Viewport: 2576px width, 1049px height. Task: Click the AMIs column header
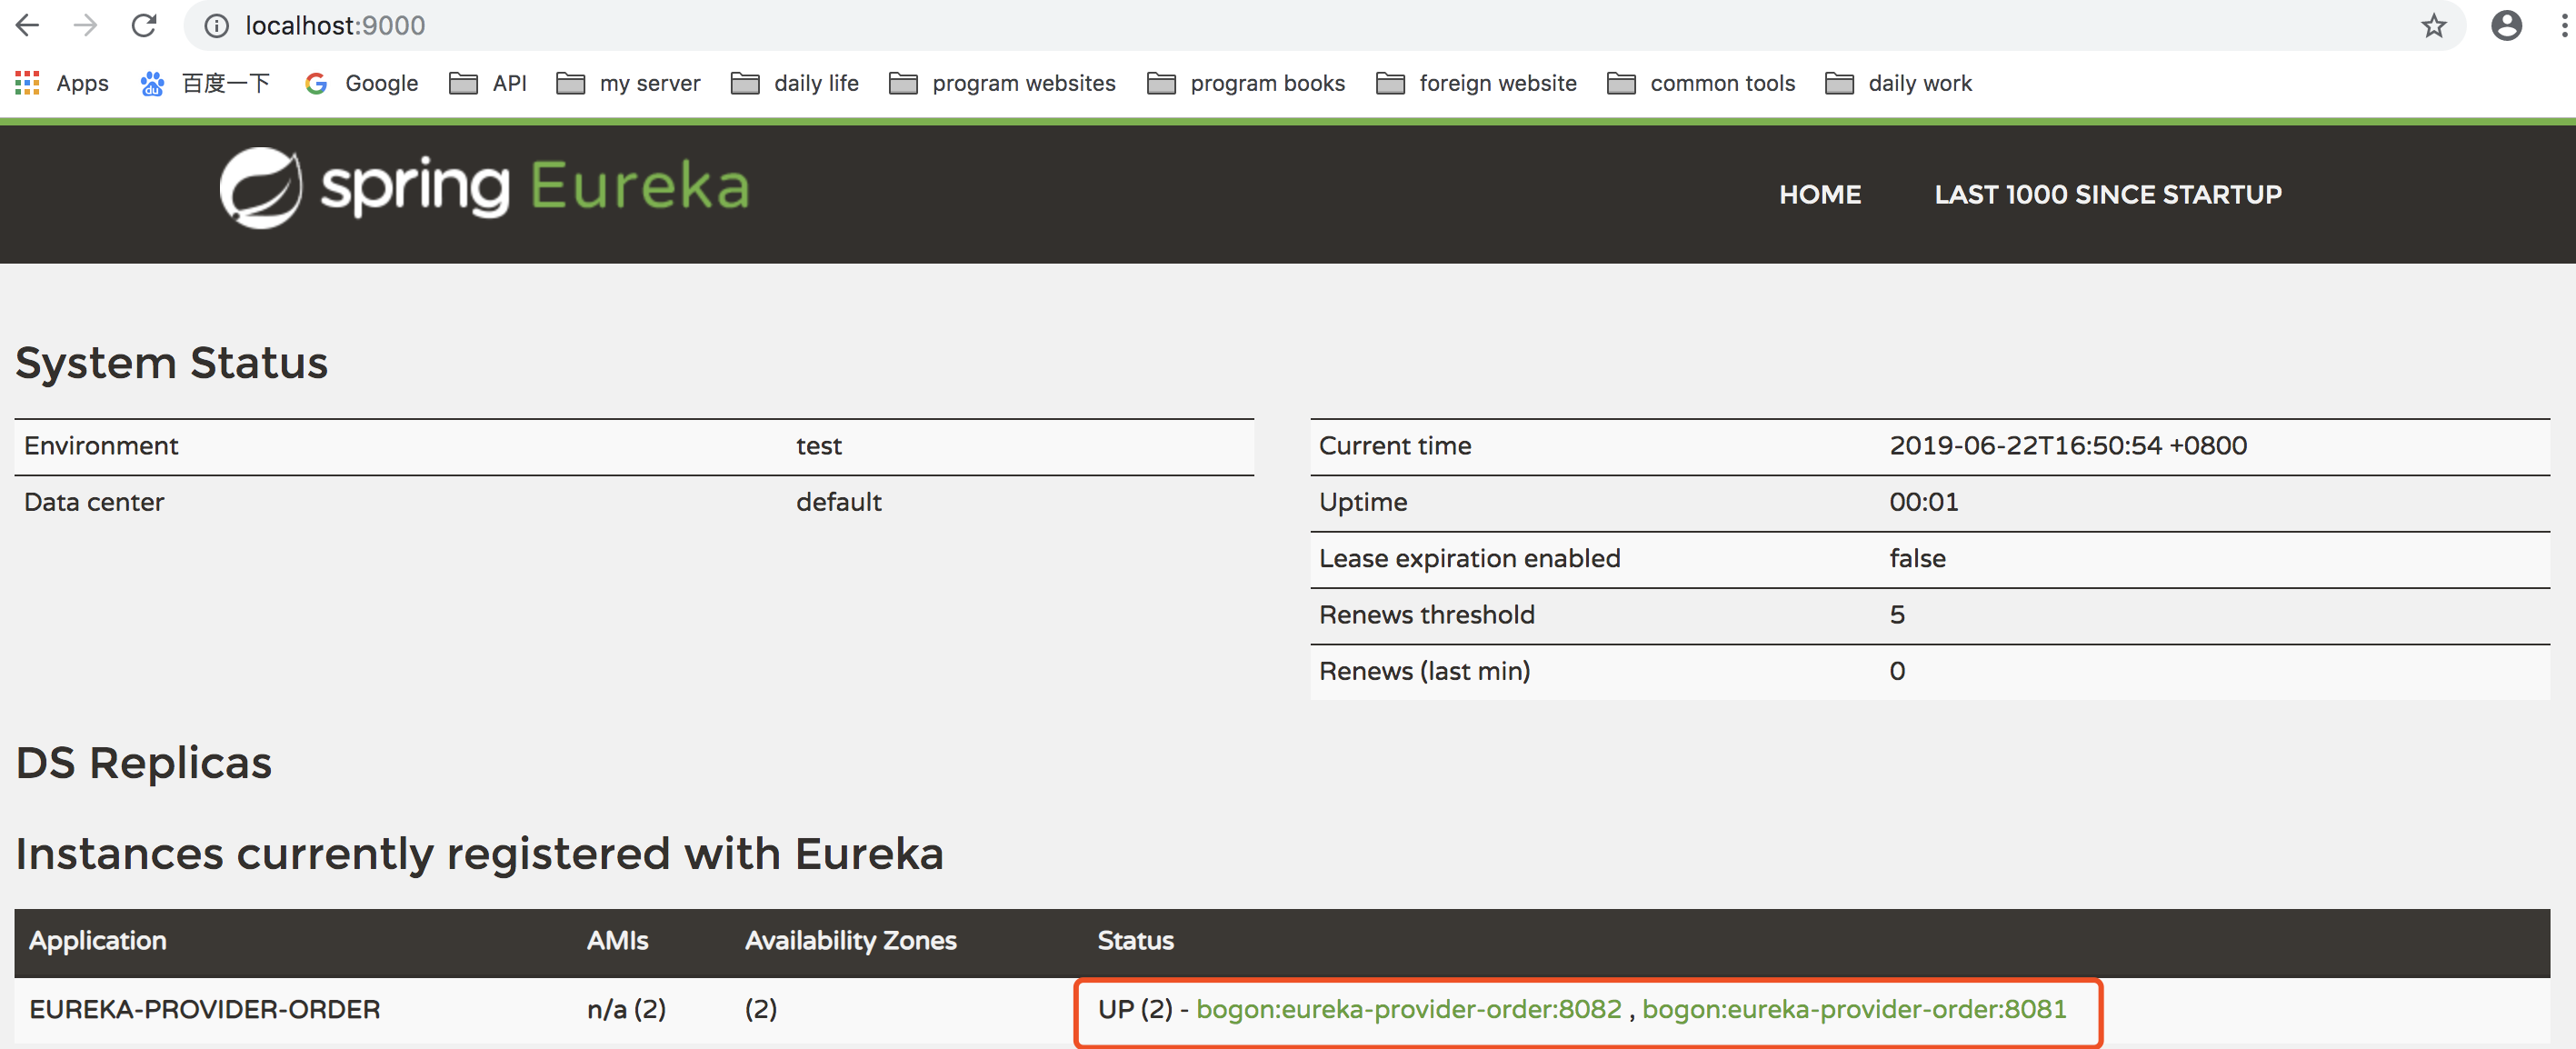(x=618, y=941)
